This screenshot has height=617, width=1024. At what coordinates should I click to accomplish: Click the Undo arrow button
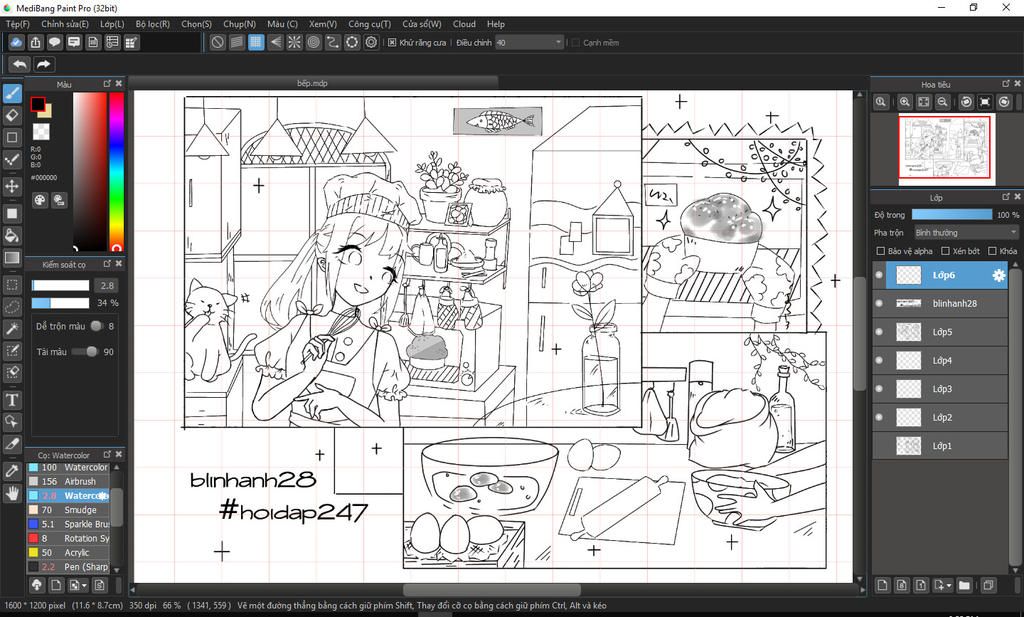click(20, 64)
